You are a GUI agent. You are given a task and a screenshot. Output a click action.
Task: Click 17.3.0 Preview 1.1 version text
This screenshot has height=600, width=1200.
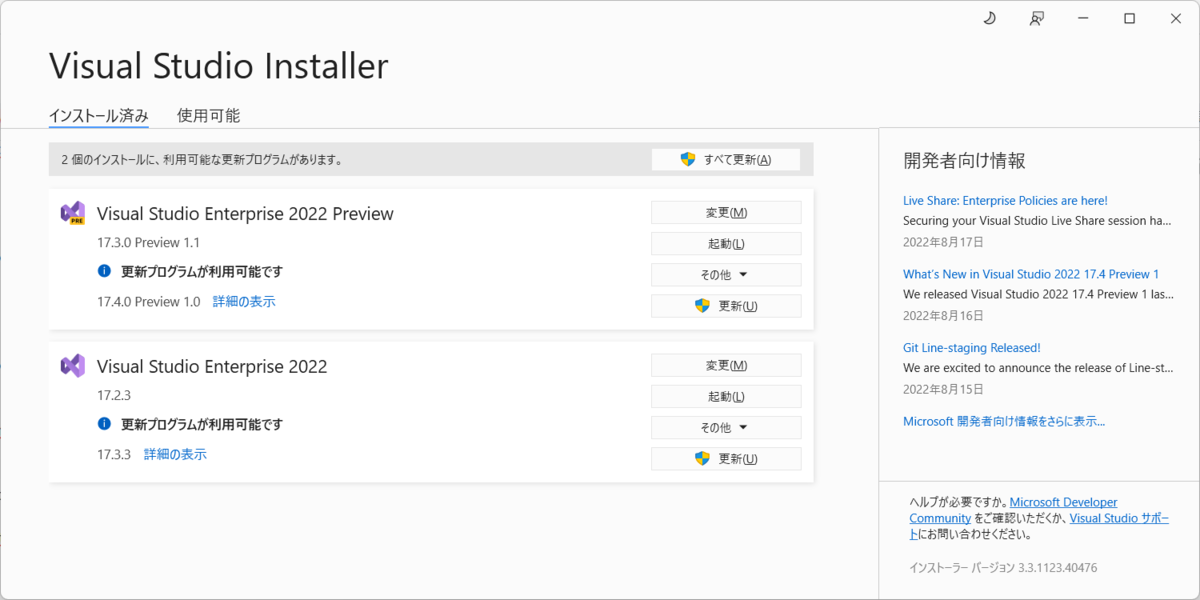point(149,242)
